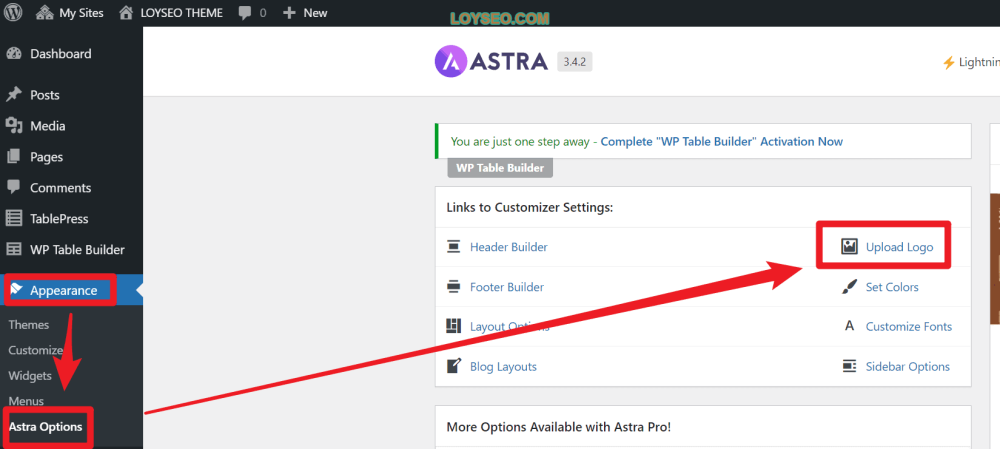
Task: Click the Footer Builder icon
Action: (x=454, y=287)
